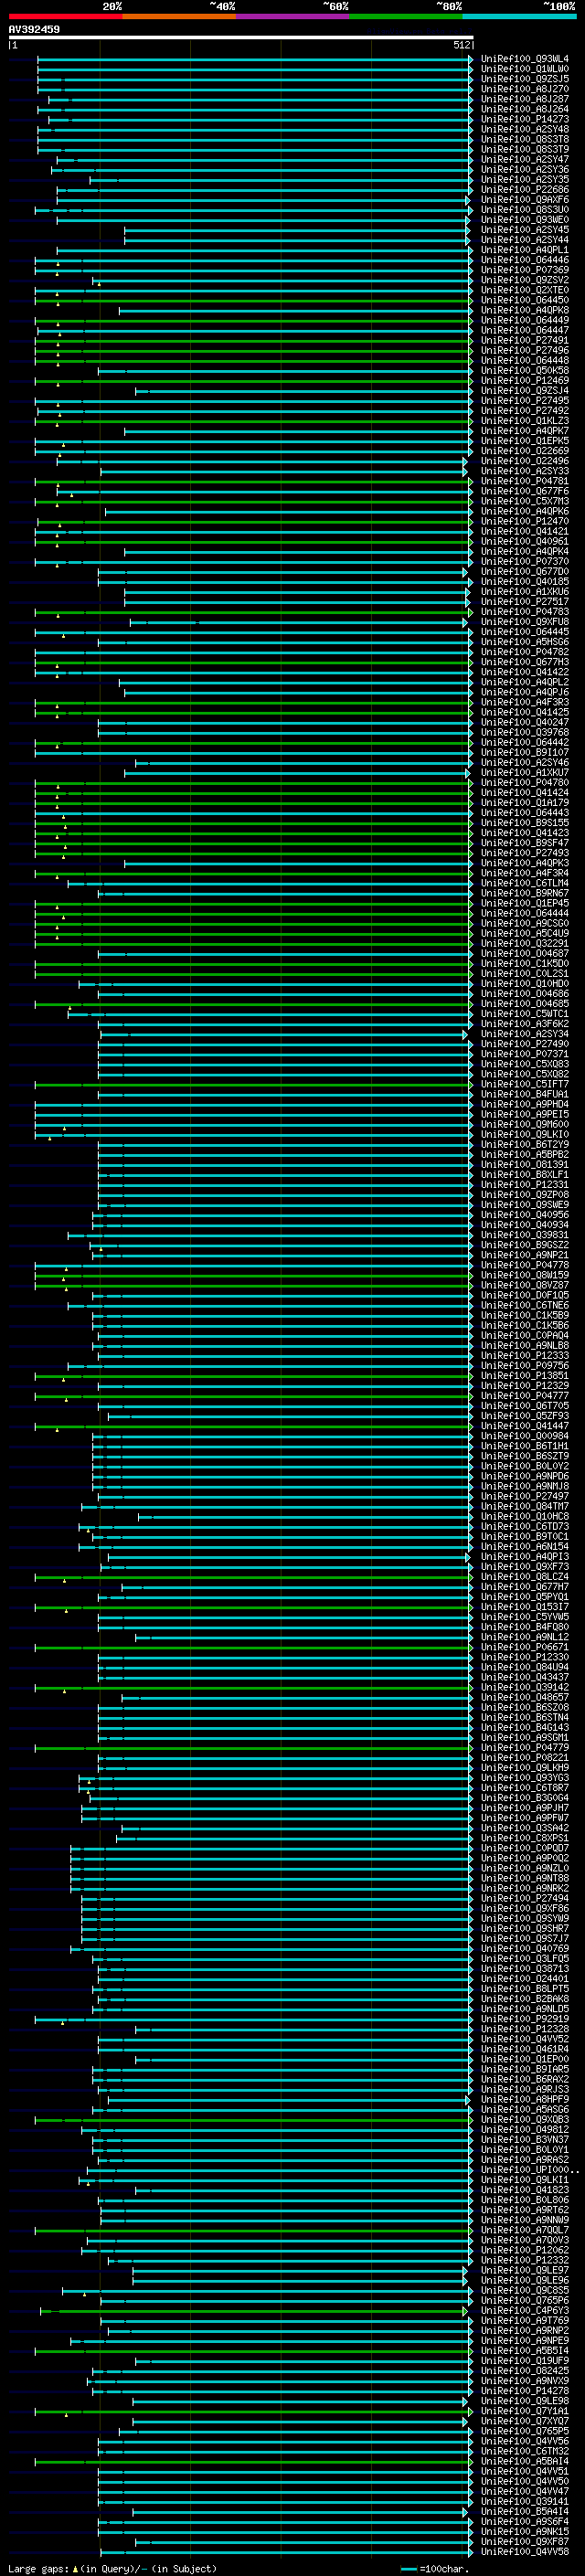Click UniRef100_P07369 hit name
The width and height of the screenshot is (585, 2576).
[525, 270]
